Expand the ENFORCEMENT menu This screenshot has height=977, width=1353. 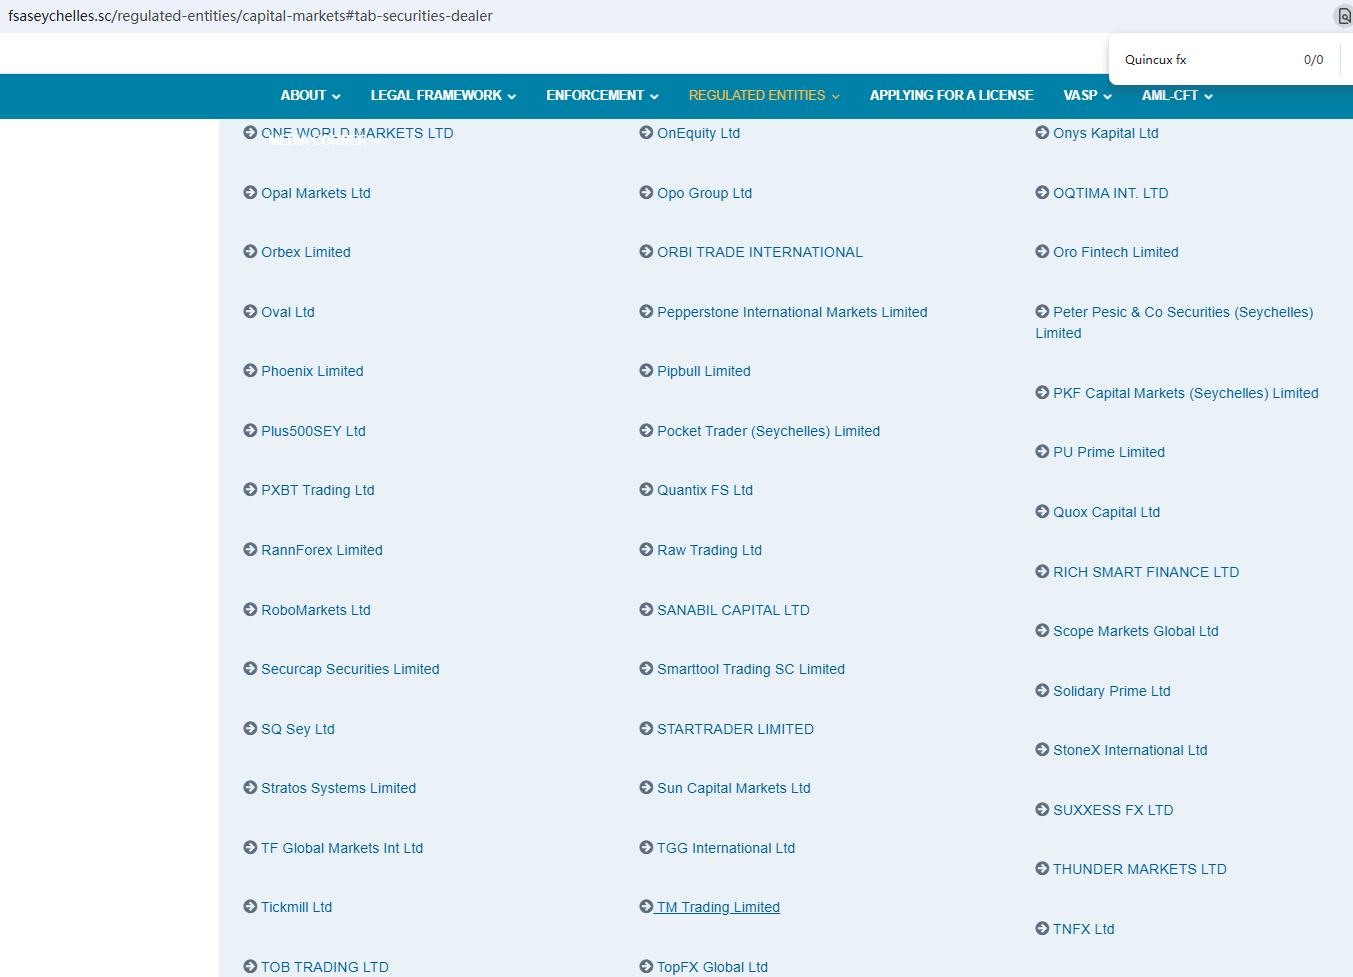pos(602,95)
